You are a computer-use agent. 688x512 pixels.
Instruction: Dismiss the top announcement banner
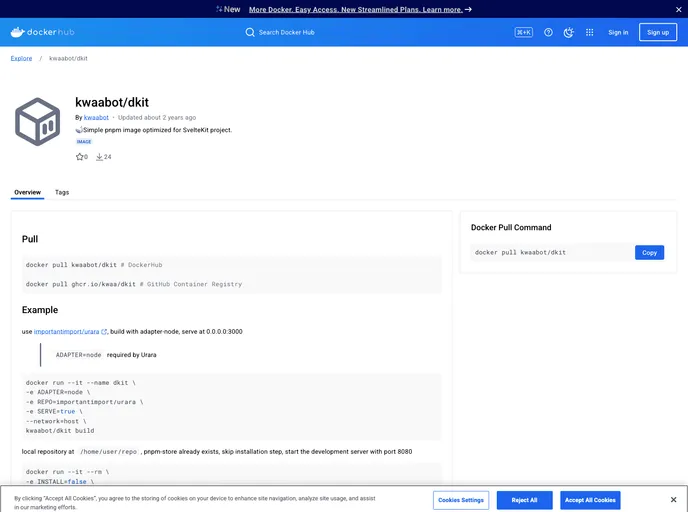[678, 9]
